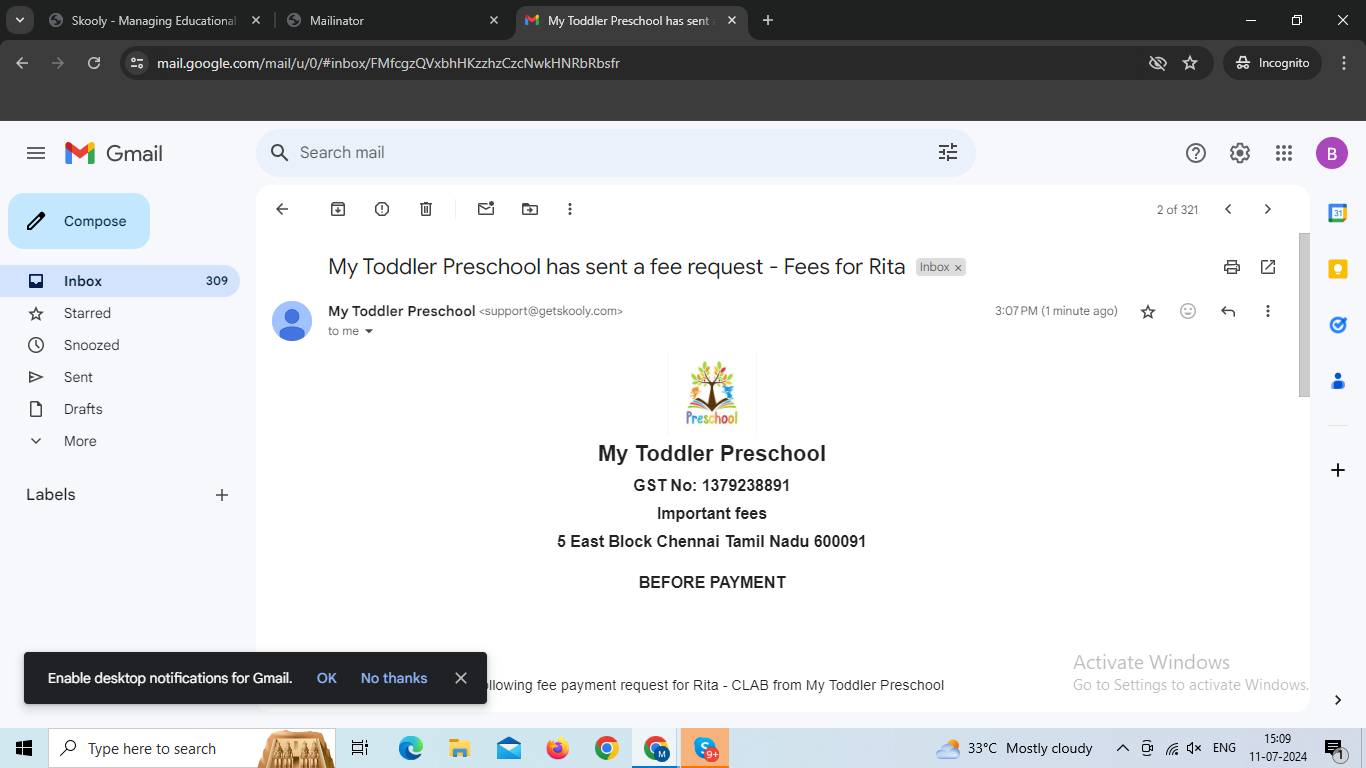Hide the side panel arrow
The image size is (1366, 768).
(x=1338, y=700)
